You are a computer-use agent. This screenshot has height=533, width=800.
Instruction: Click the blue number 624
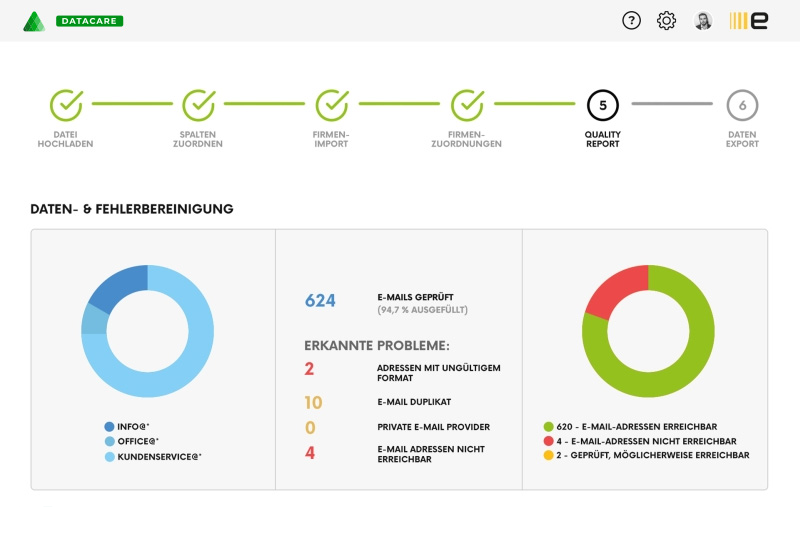(320, 300)
